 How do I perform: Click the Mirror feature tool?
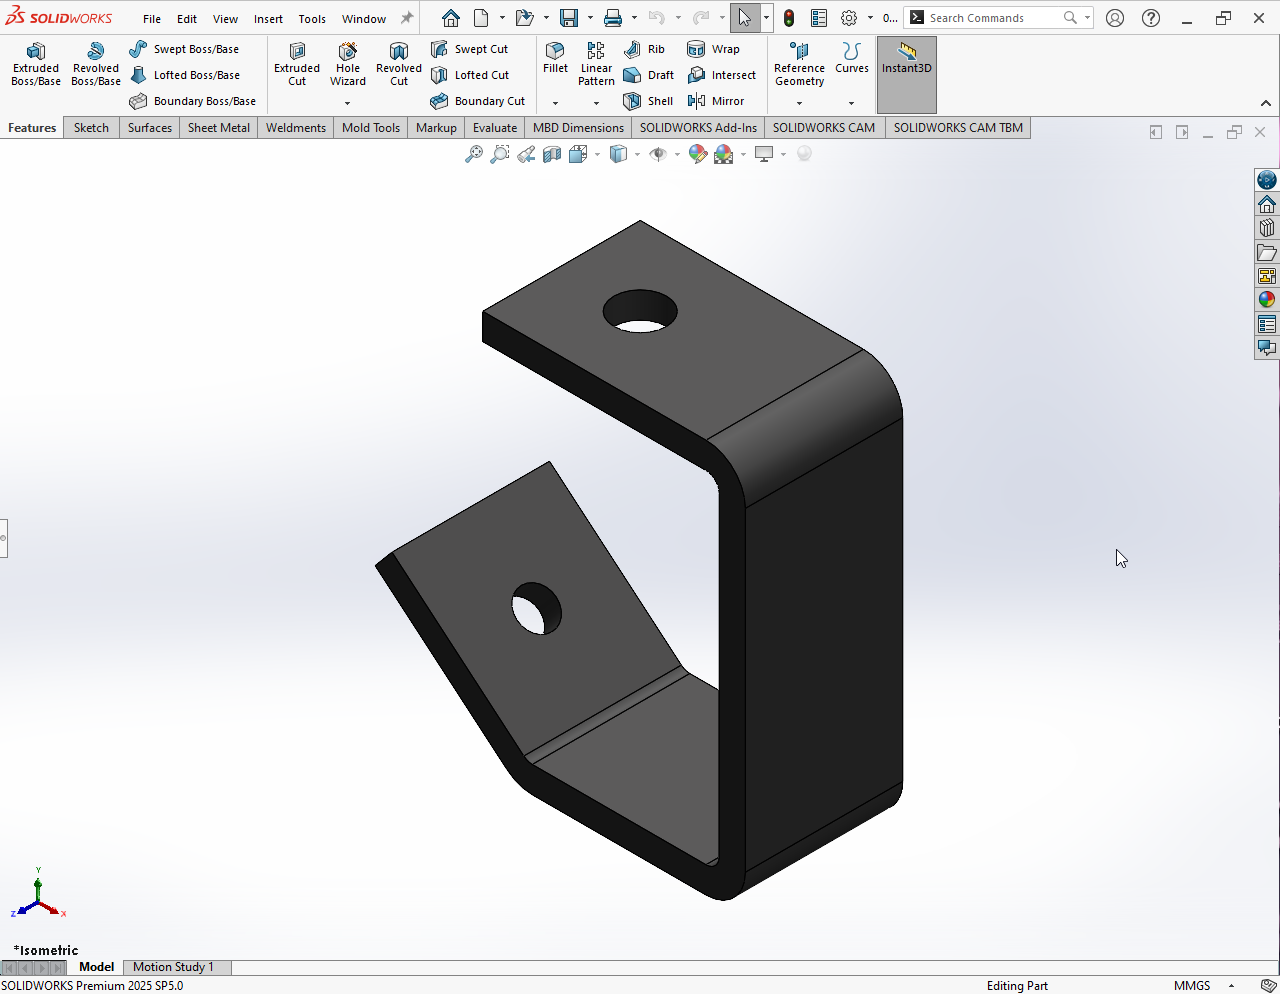(x=716, y=101)
